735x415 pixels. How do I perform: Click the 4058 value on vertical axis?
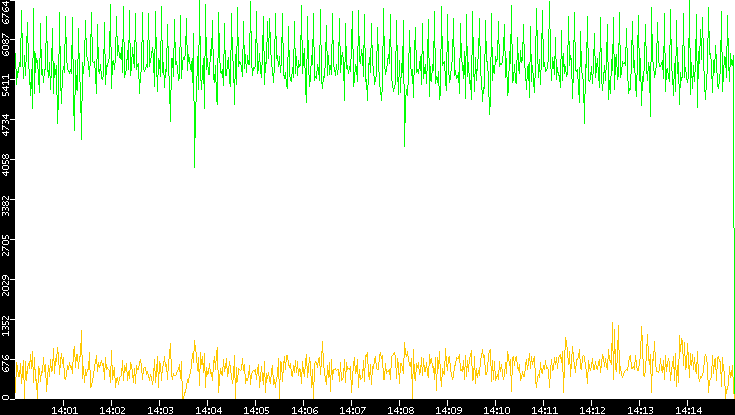[x=6, y=165]
